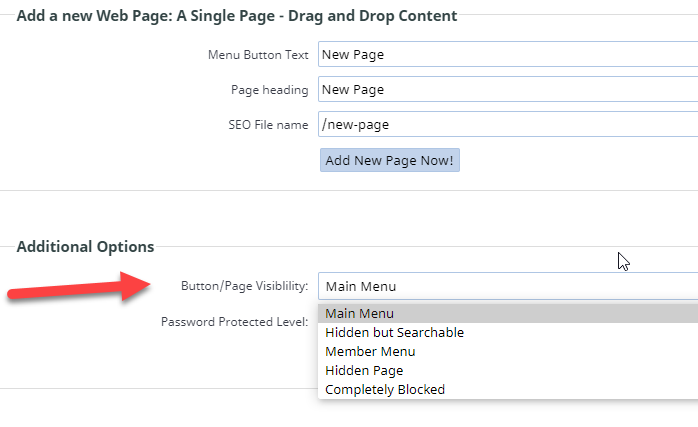Click the Button/Page Visibility label
Screen dimensions: 698x427
click(244, 286)
